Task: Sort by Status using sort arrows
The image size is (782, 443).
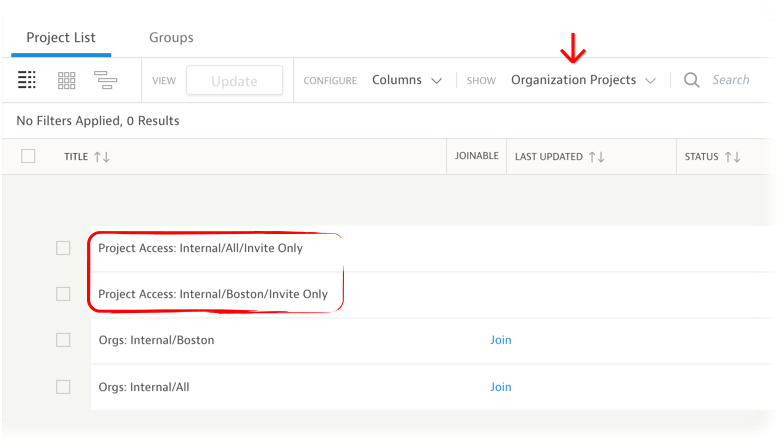Action: pos(732,157)
